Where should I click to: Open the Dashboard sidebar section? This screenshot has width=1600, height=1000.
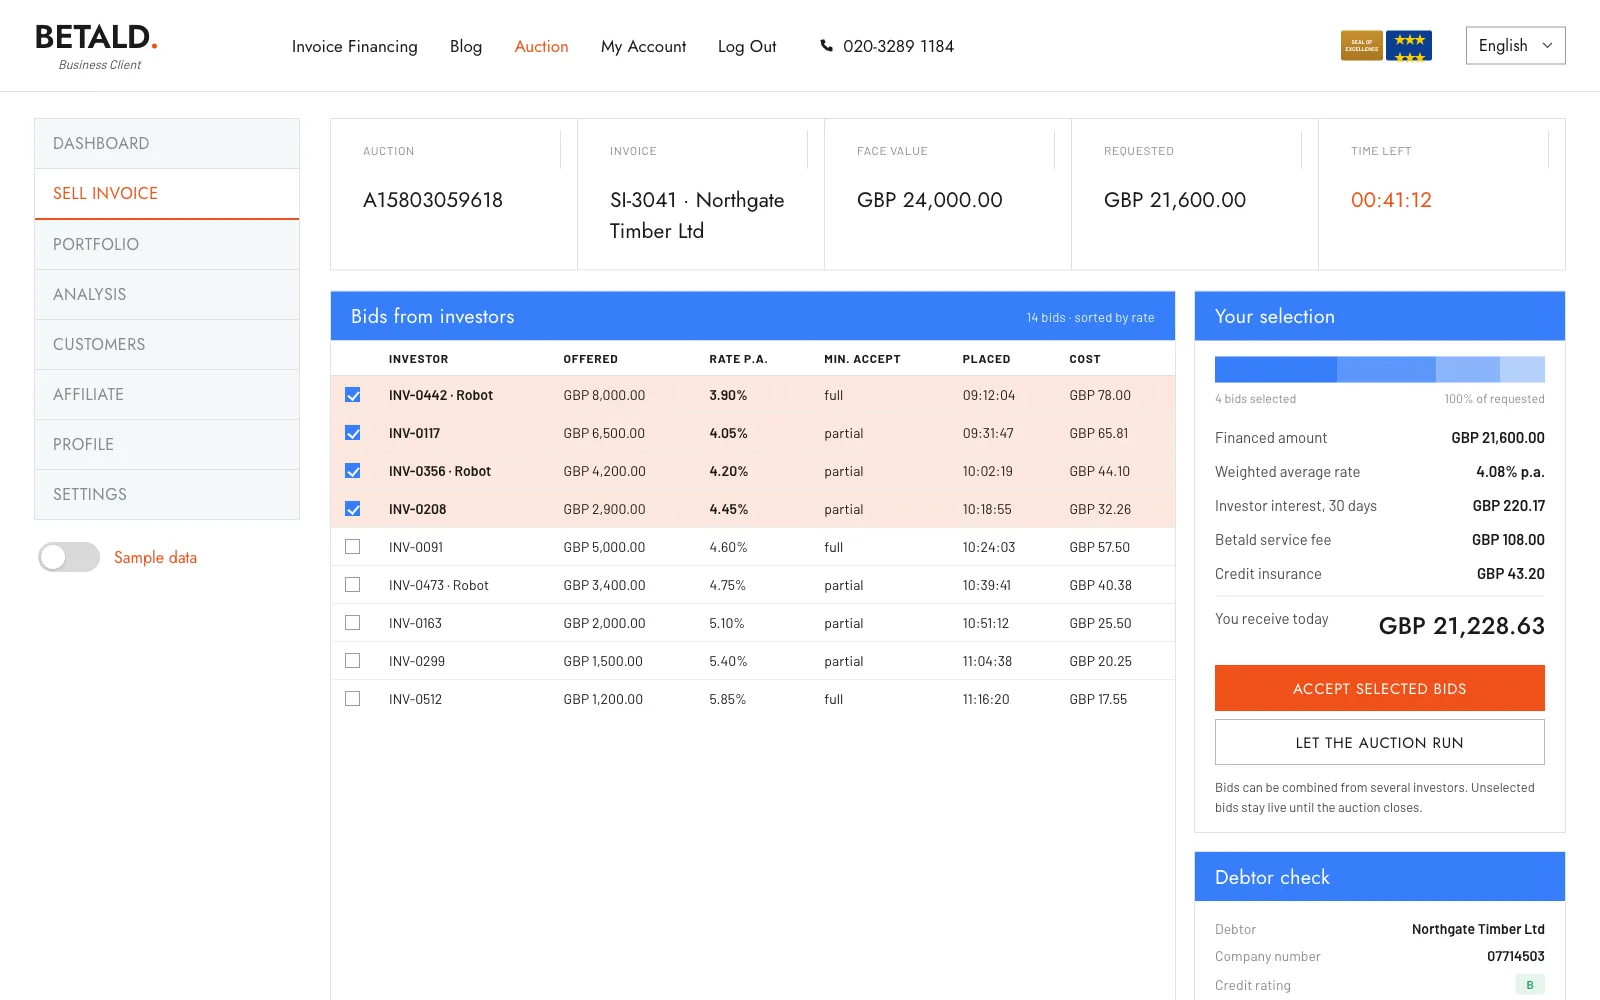[167, 144]
